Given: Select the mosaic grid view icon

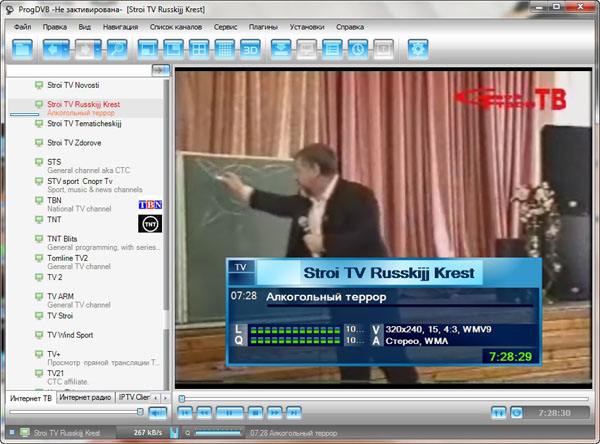Looking at the screenshot, I should tap(225, 48).
